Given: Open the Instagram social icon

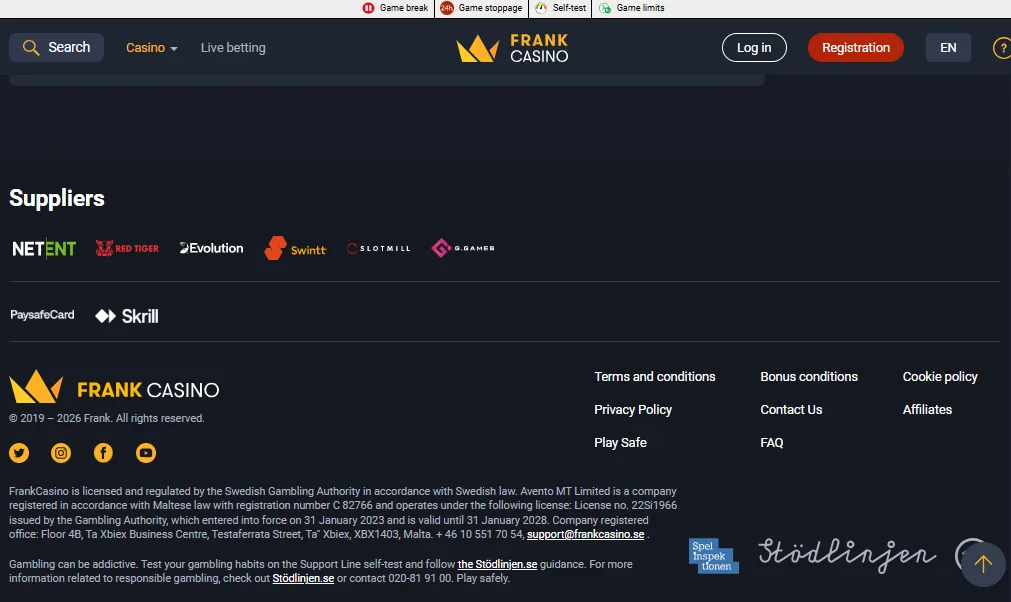Looking at the screenshot, I should tap(61, 453).
